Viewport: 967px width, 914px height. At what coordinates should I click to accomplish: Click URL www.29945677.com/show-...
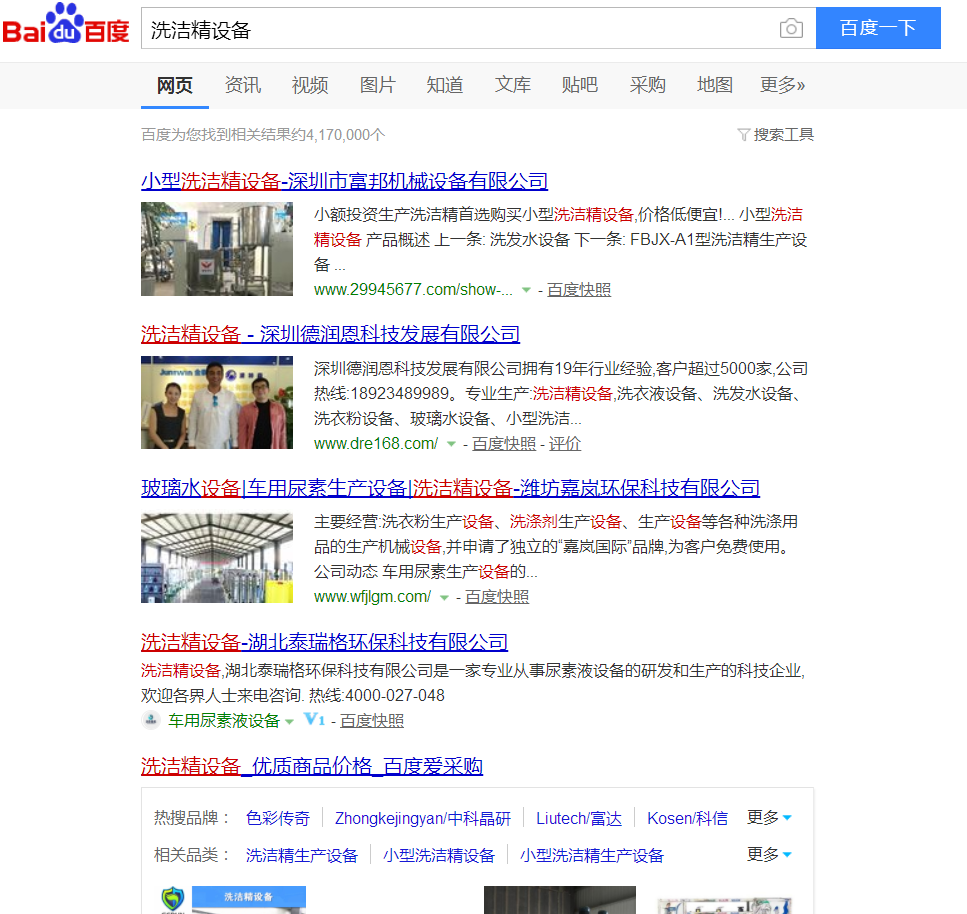[x=413, y=290]
